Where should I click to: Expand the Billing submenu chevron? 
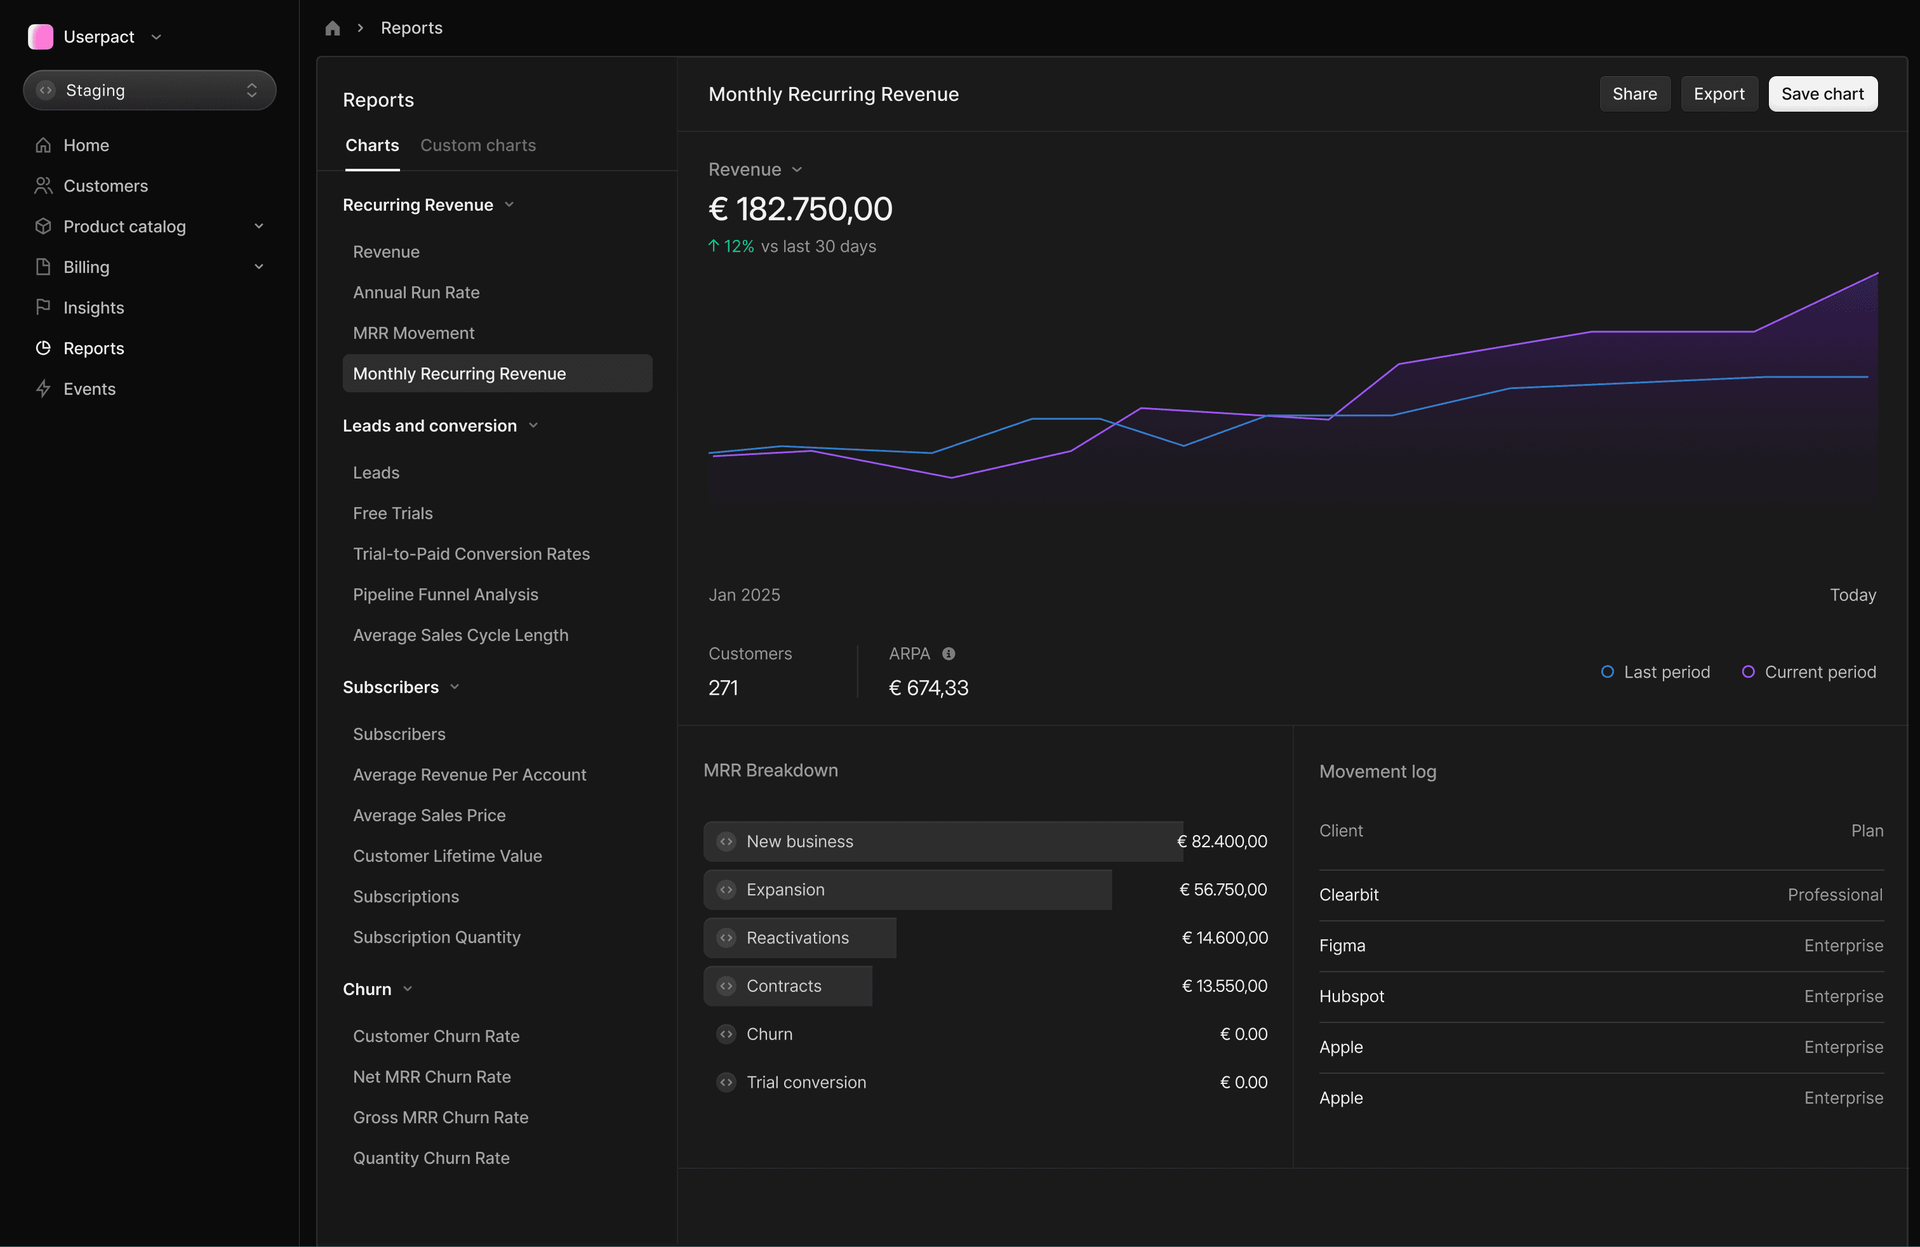259,267
